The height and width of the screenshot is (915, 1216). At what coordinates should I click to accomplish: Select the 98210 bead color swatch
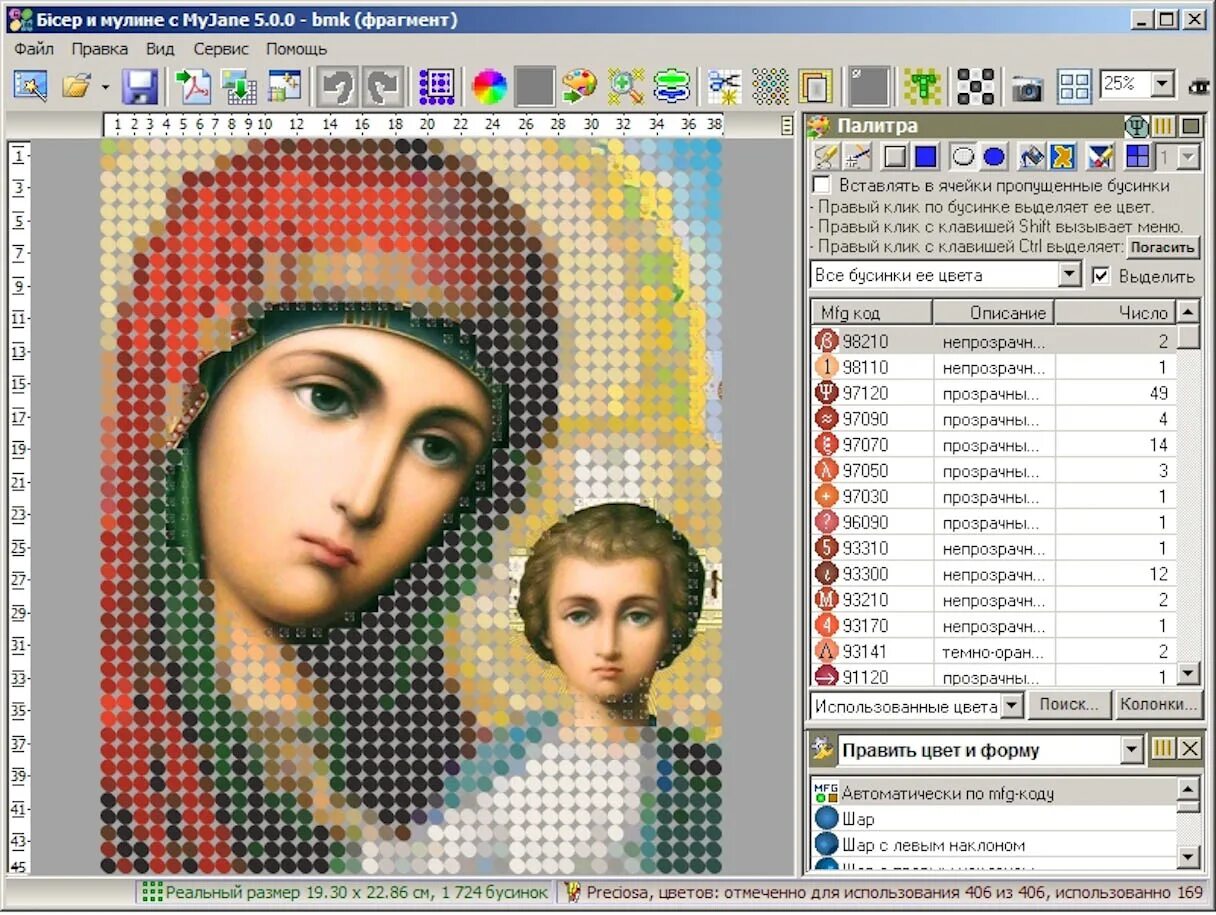(x=826, y=341)
